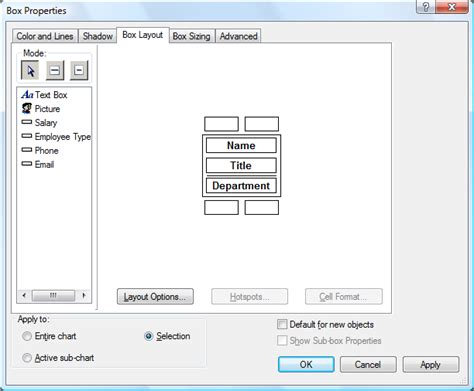Select the Title cell in box layout
The image size is (474, 391).
coord(241,165)
